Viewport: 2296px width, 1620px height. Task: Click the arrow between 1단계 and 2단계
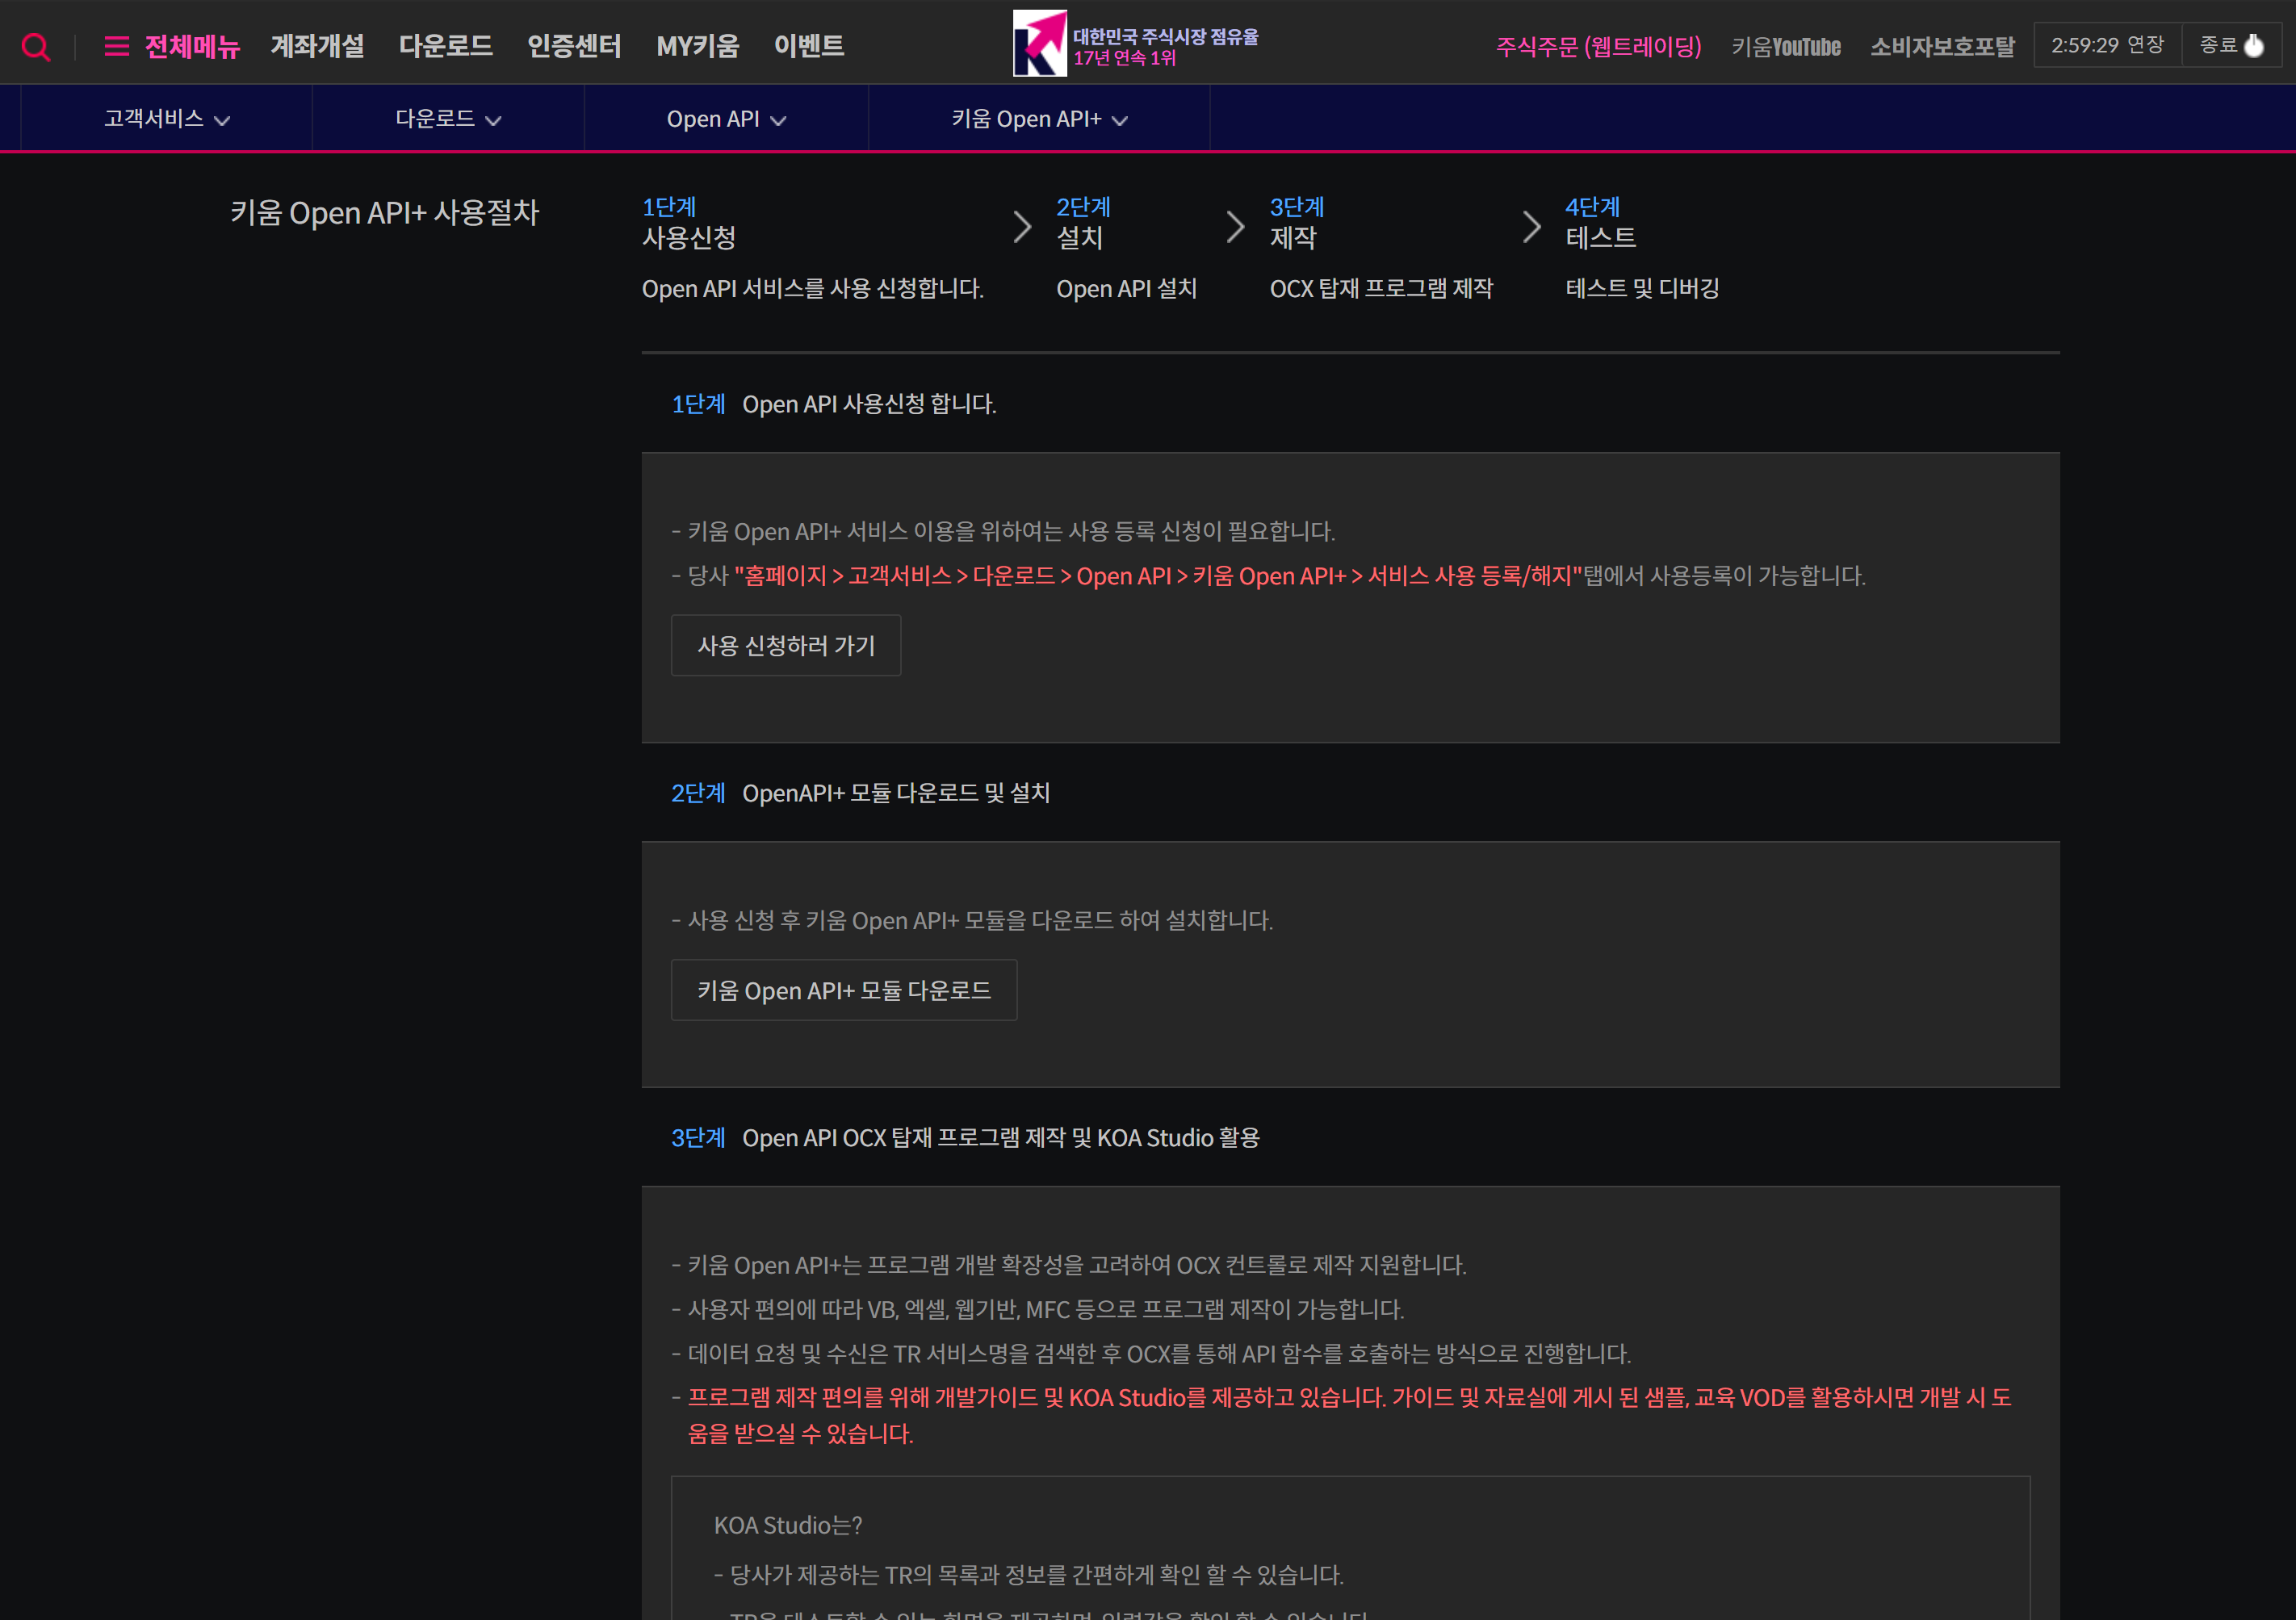coord(1021,227)
